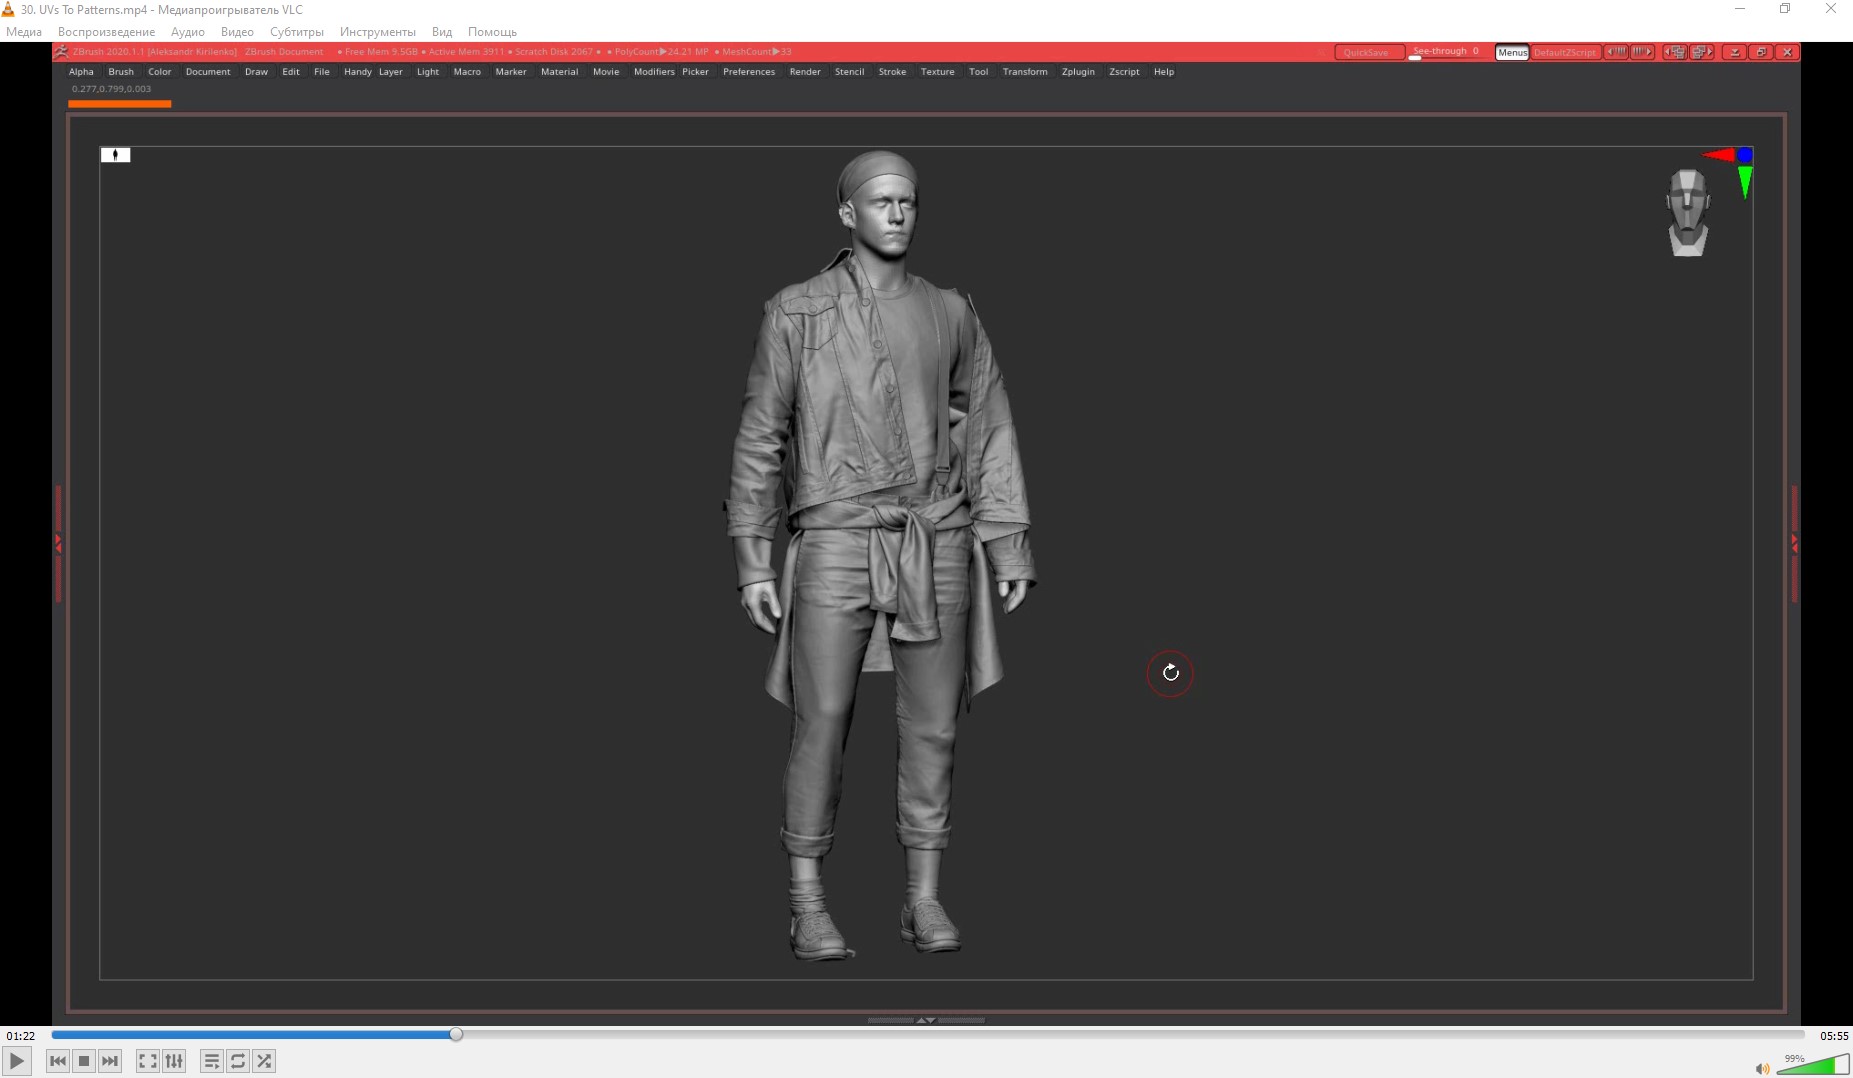The height and width of the screenshot is (1078, 1853).
Task: Load next ZBrush UI color scheme
Action: [x=1642, y=52]
